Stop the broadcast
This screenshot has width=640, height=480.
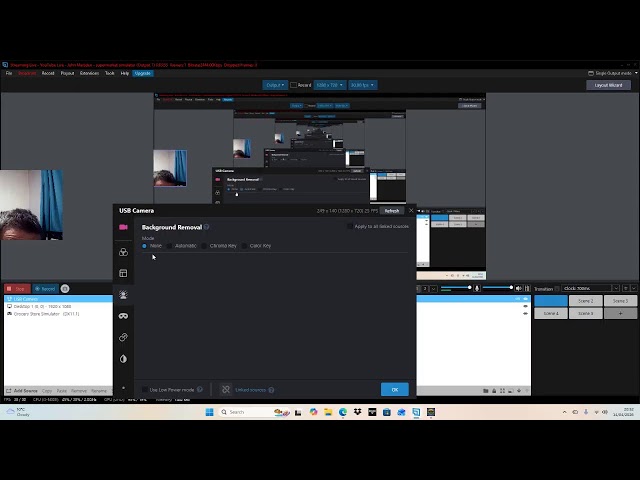tap(17, 289)
